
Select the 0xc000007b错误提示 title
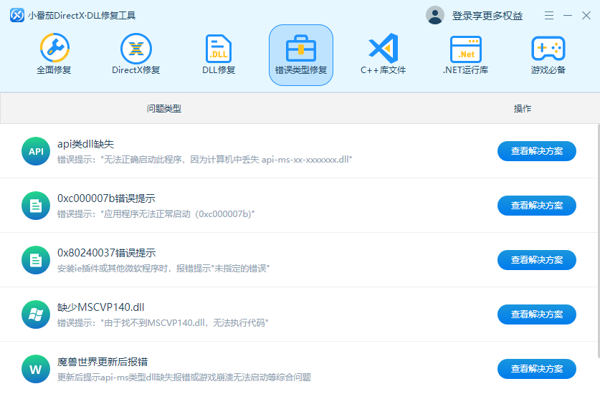[106, 199]
